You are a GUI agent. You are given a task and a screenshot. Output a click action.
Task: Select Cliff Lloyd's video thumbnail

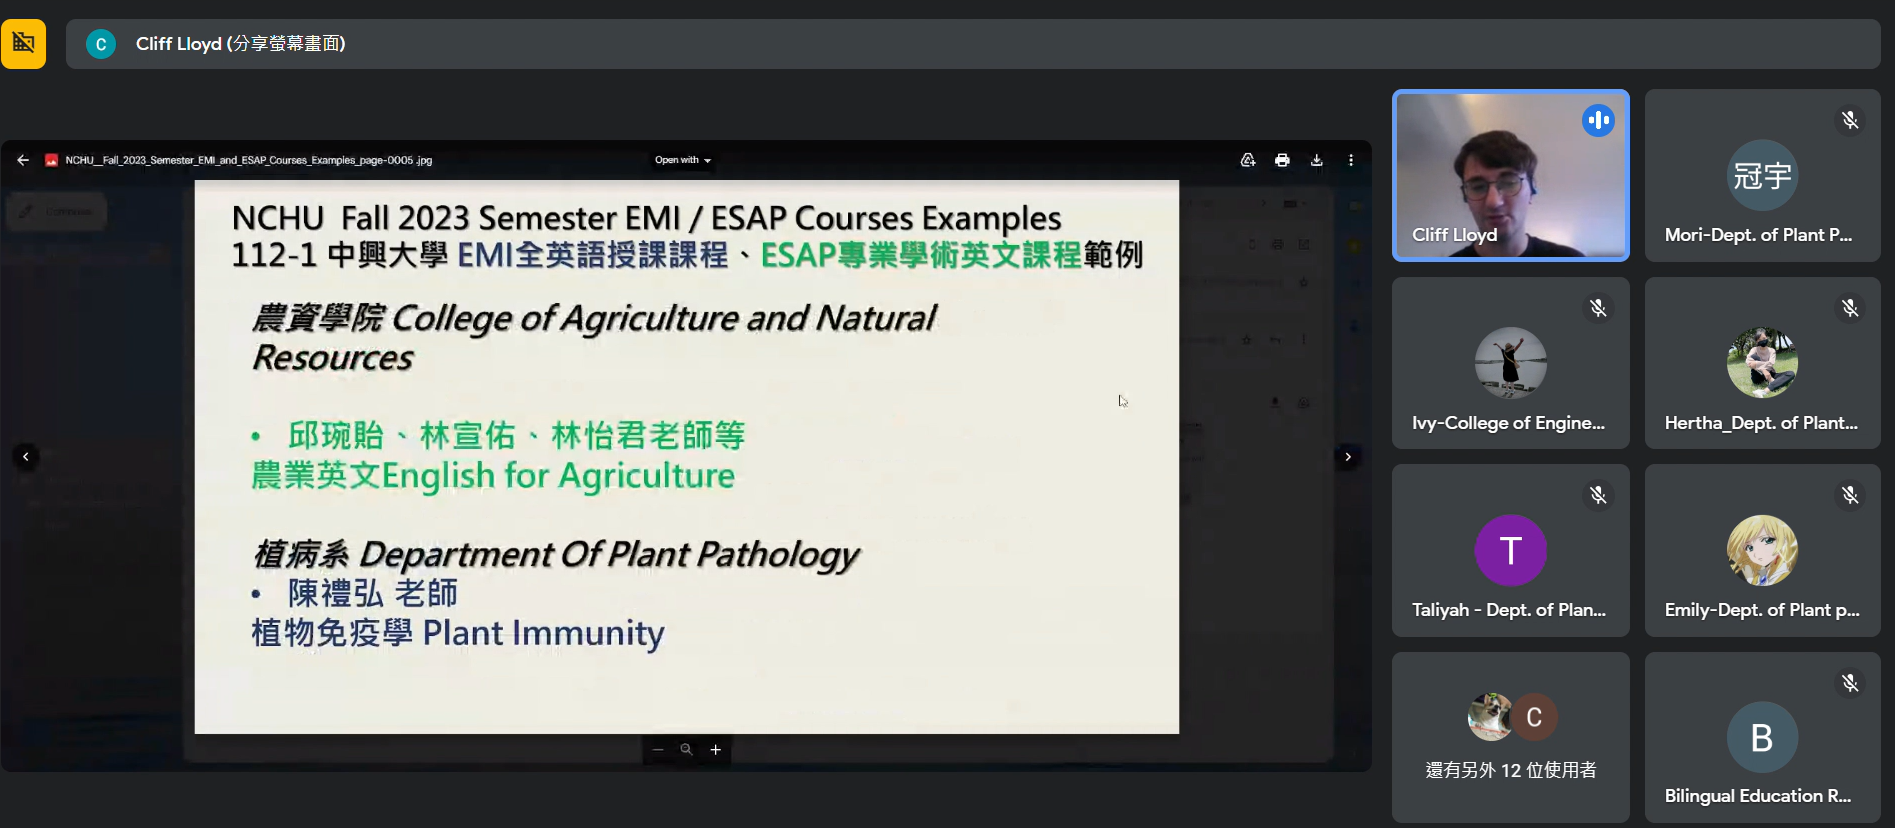(1511, 176)
